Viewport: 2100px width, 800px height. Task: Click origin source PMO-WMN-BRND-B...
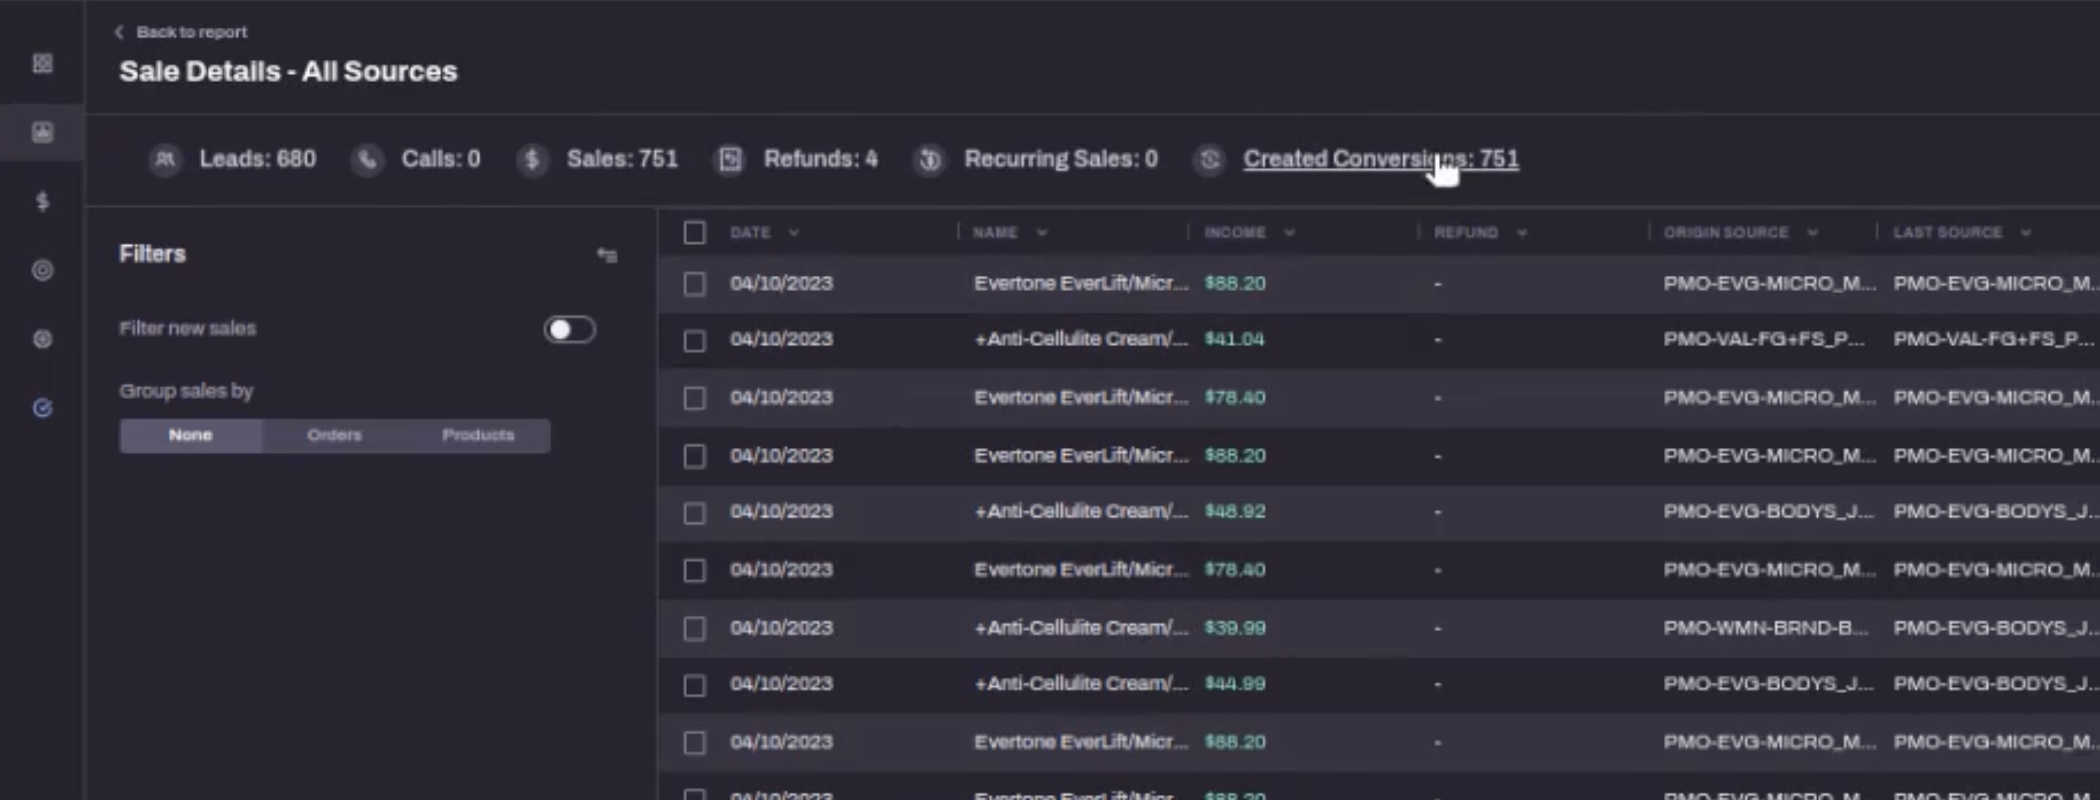1766,628
